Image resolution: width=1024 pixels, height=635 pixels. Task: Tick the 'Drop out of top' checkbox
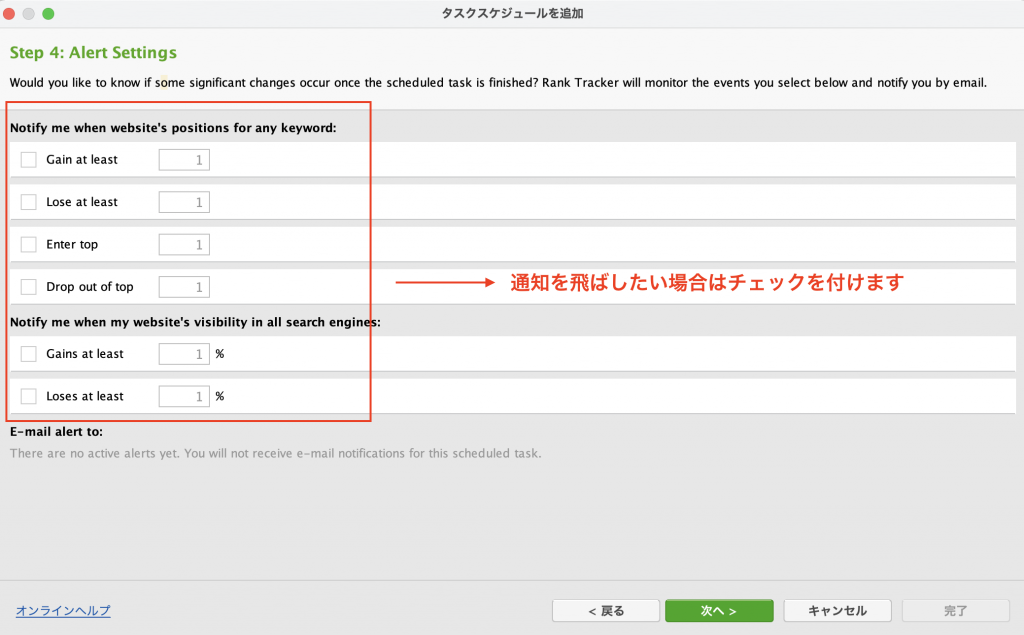pos(29,287)
